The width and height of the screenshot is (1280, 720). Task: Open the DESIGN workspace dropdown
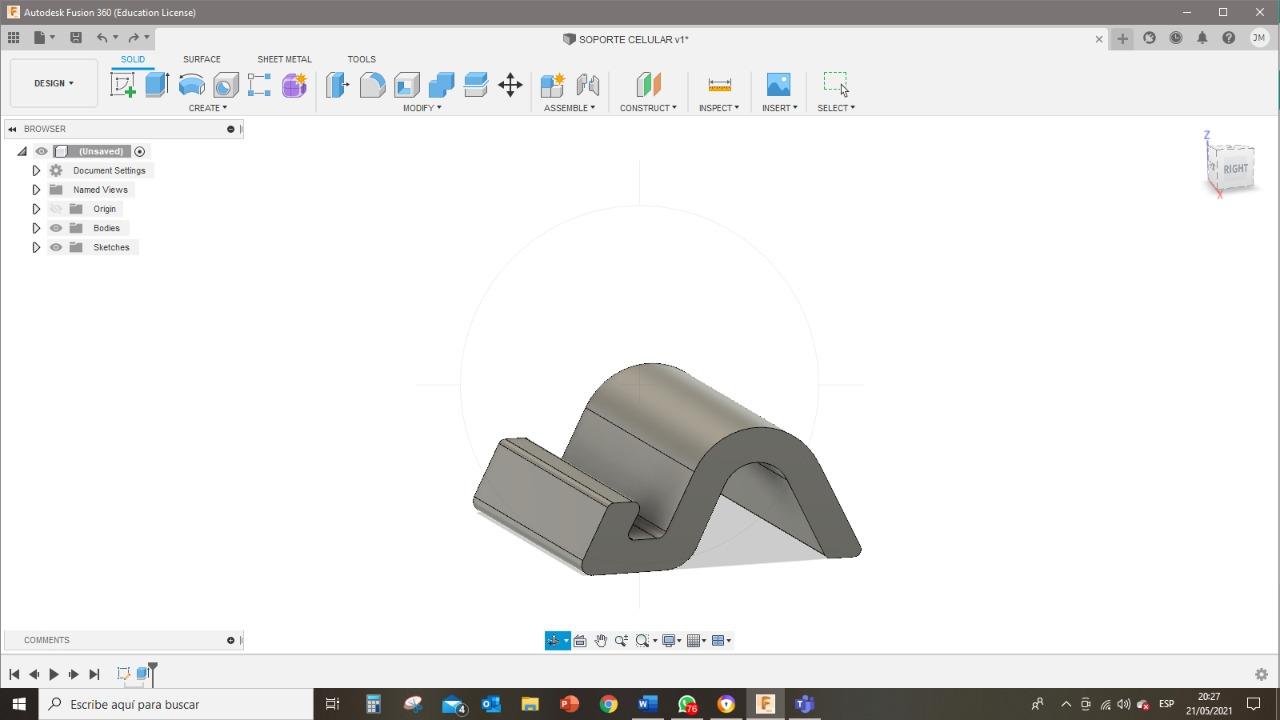pyautogui.click(x=54, y=83)
